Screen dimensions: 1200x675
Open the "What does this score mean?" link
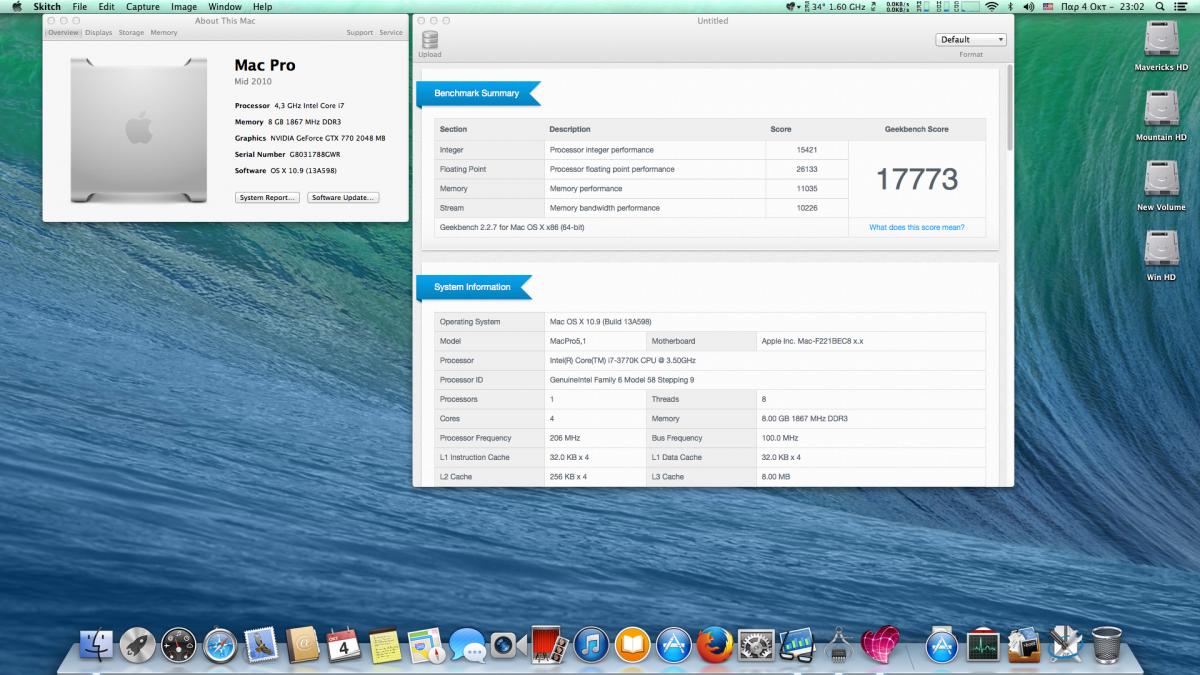917,227
